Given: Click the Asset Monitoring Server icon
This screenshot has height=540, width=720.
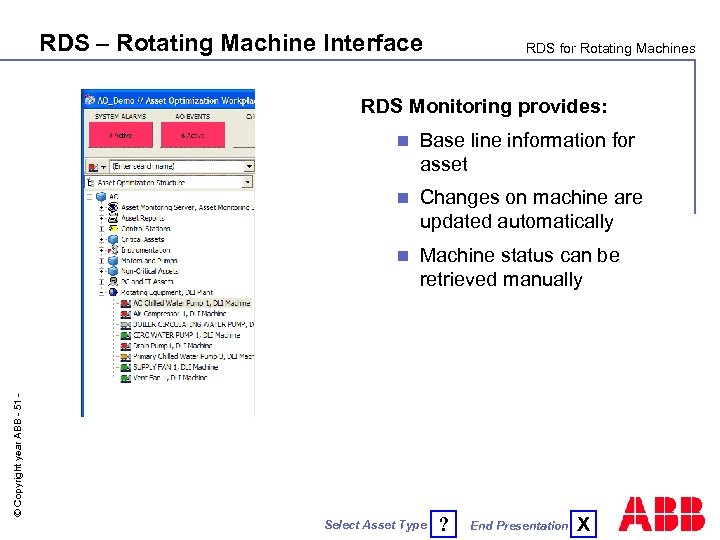Looking at the screenshot, I should coord(113,208).
